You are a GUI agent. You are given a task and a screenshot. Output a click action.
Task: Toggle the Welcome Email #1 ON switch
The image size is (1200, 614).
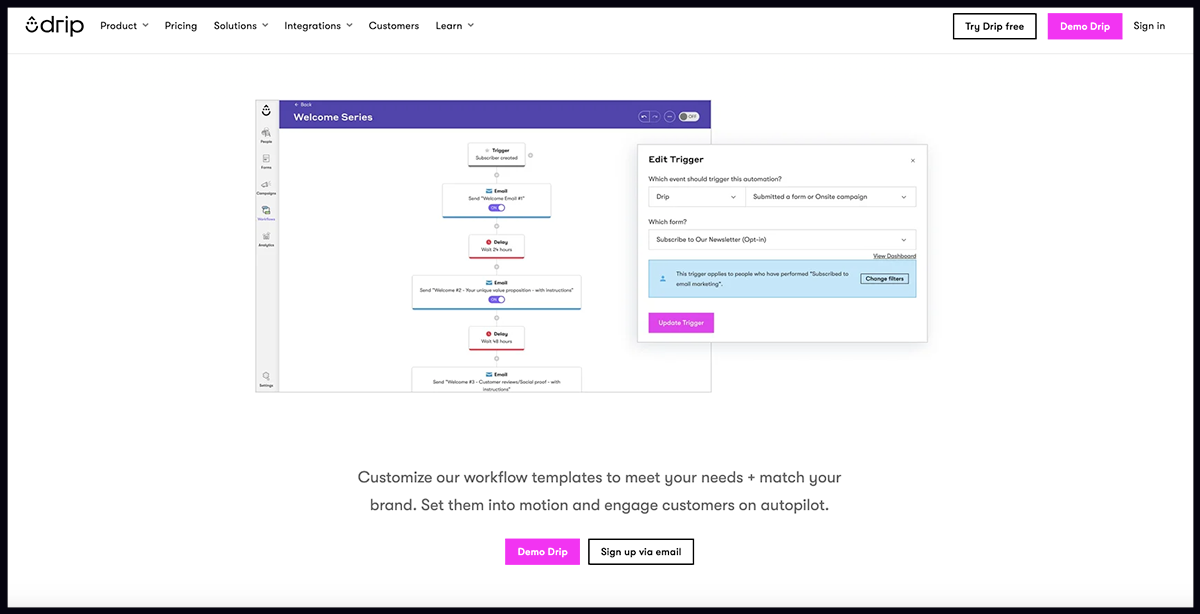(496, 208)
